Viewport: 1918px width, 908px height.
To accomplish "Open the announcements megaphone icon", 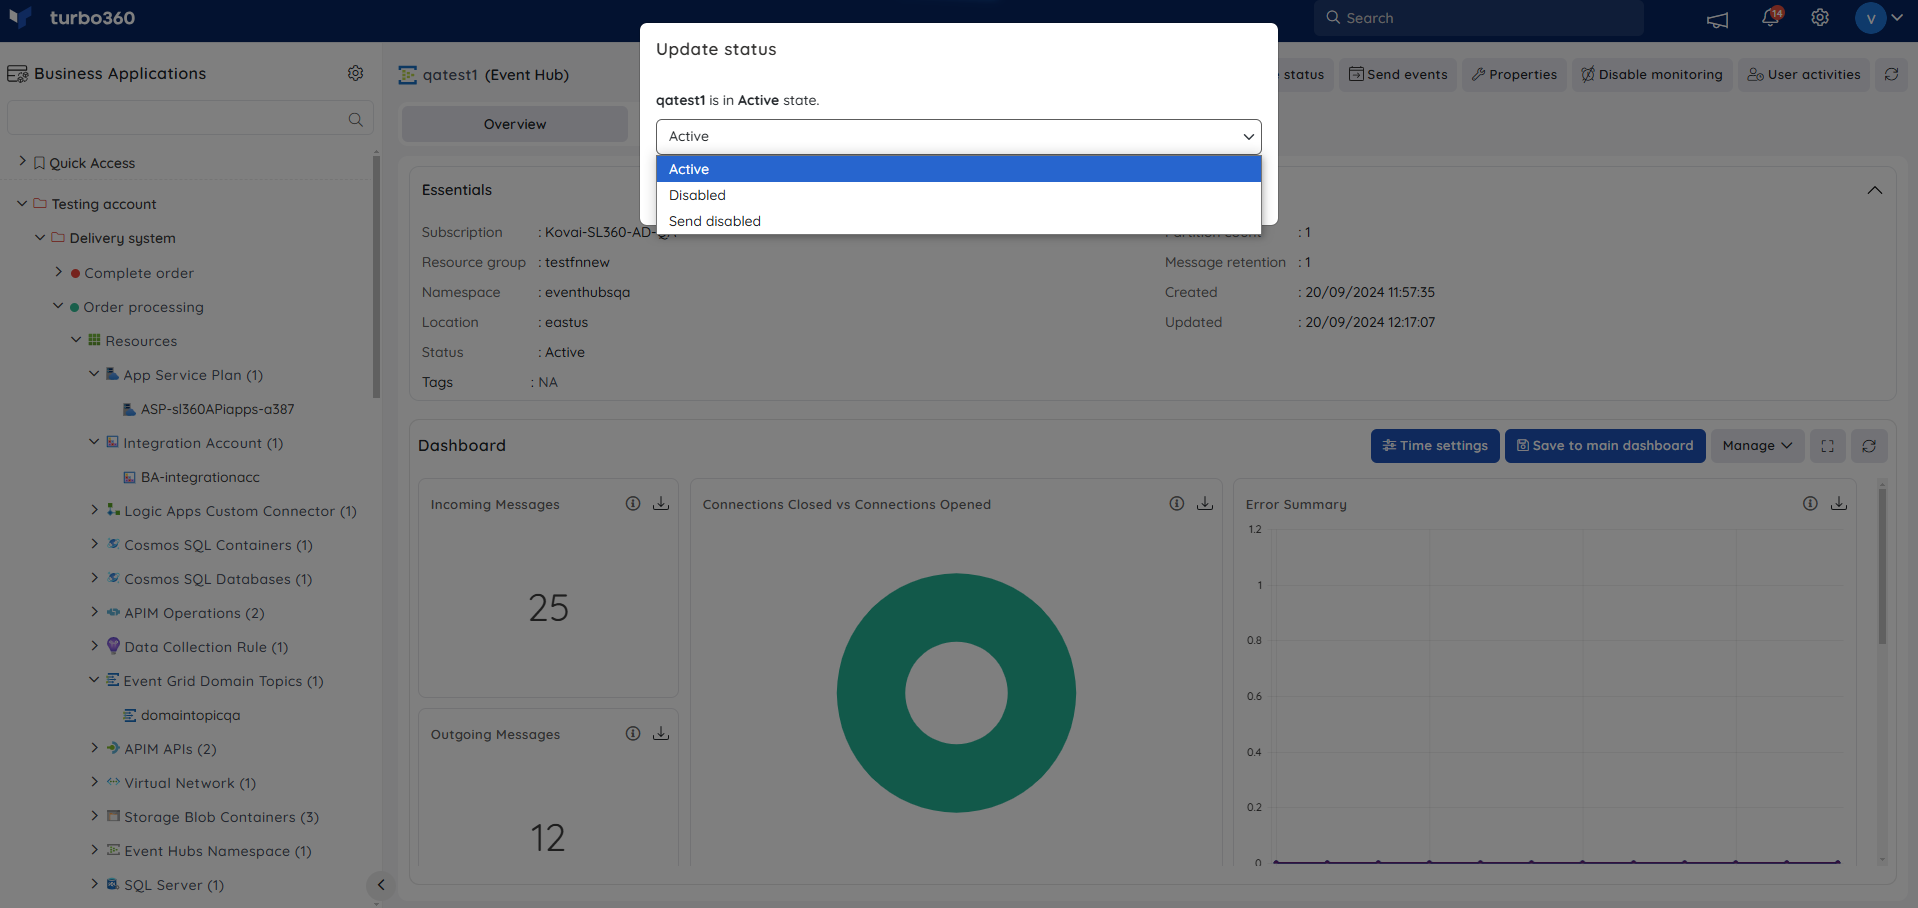I will tap(1717, 19).
